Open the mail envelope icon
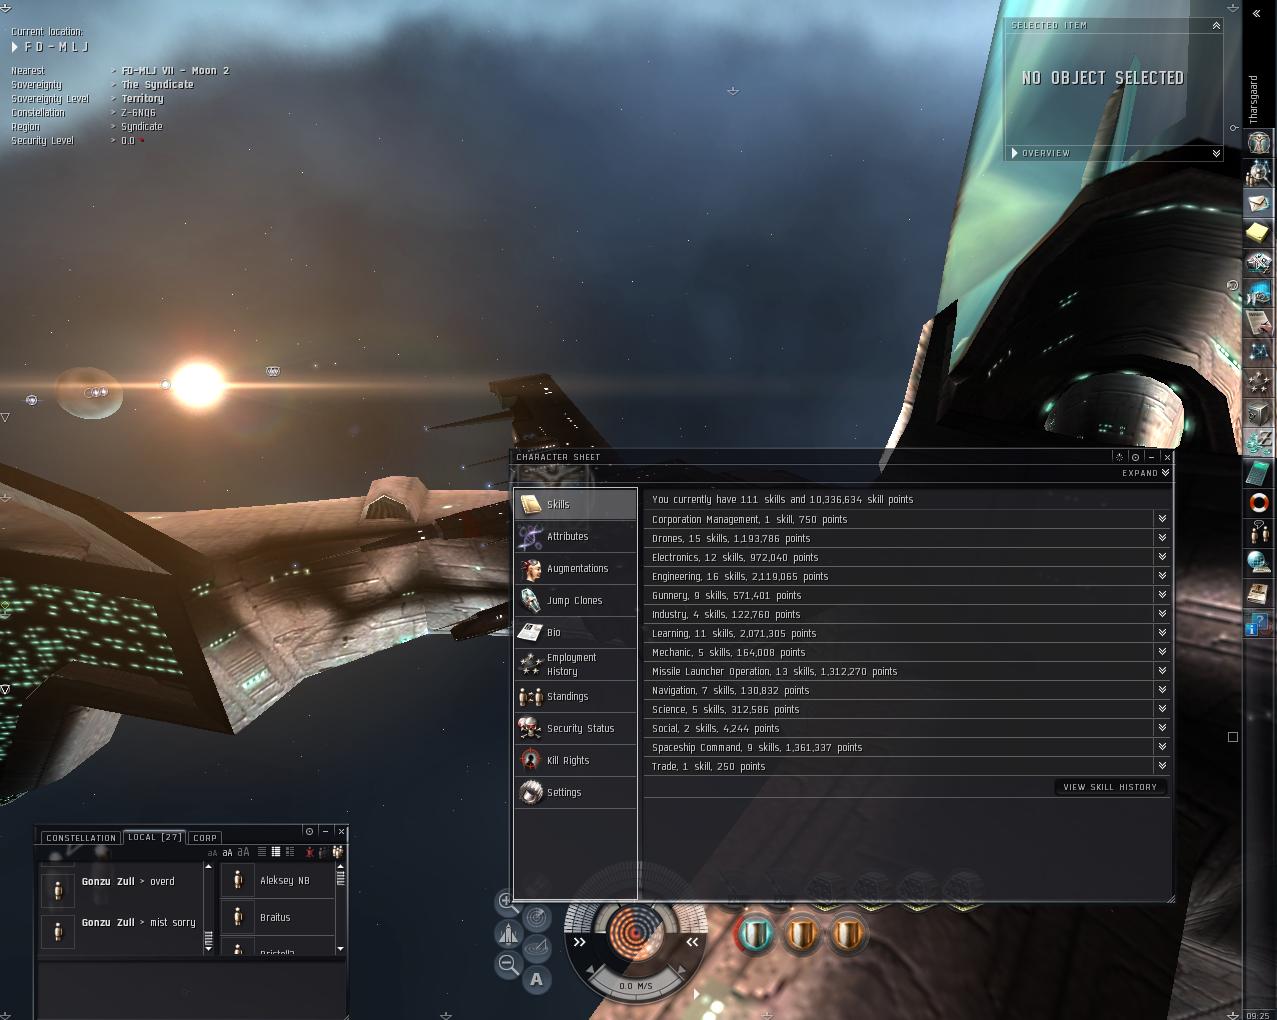 [1259, 203]
